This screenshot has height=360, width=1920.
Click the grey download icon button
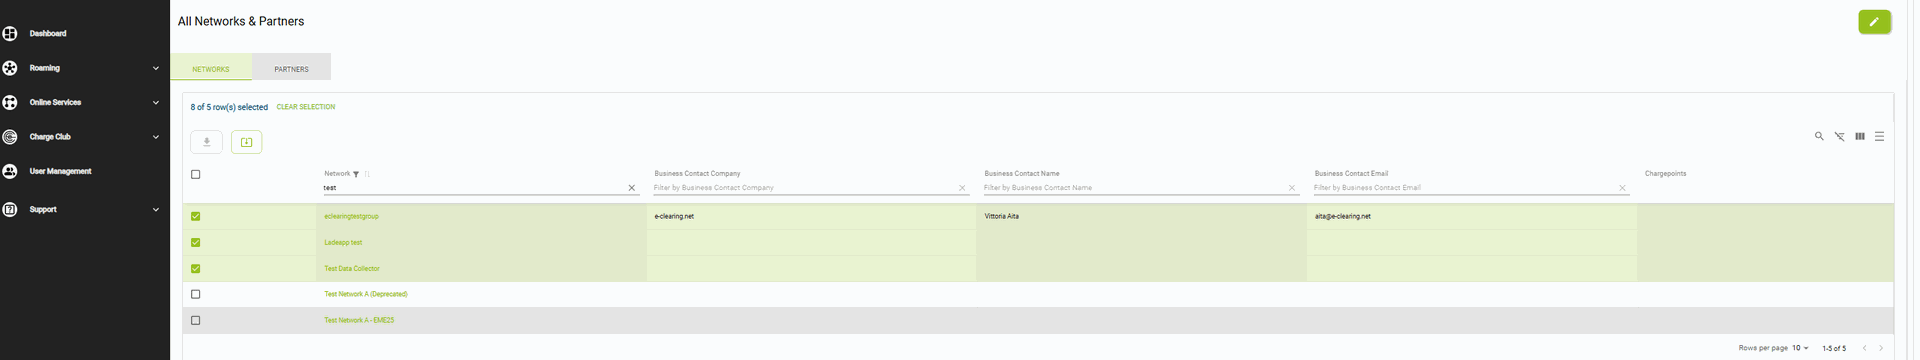(x=206, y=142)
